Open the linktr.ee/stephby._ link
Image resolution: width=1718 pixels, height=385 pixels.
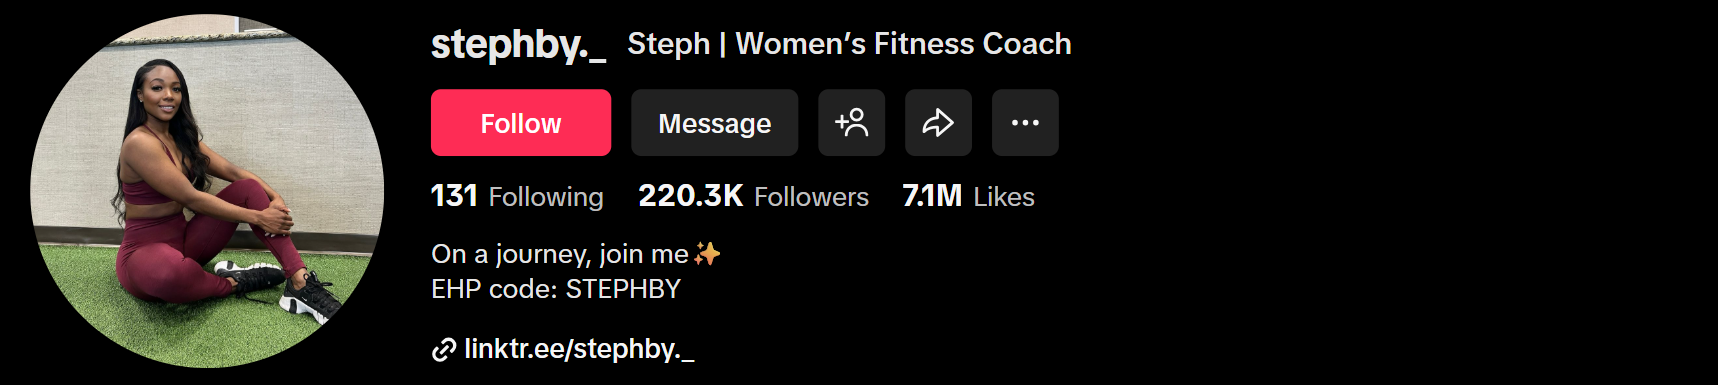click(x=579, y=349)
